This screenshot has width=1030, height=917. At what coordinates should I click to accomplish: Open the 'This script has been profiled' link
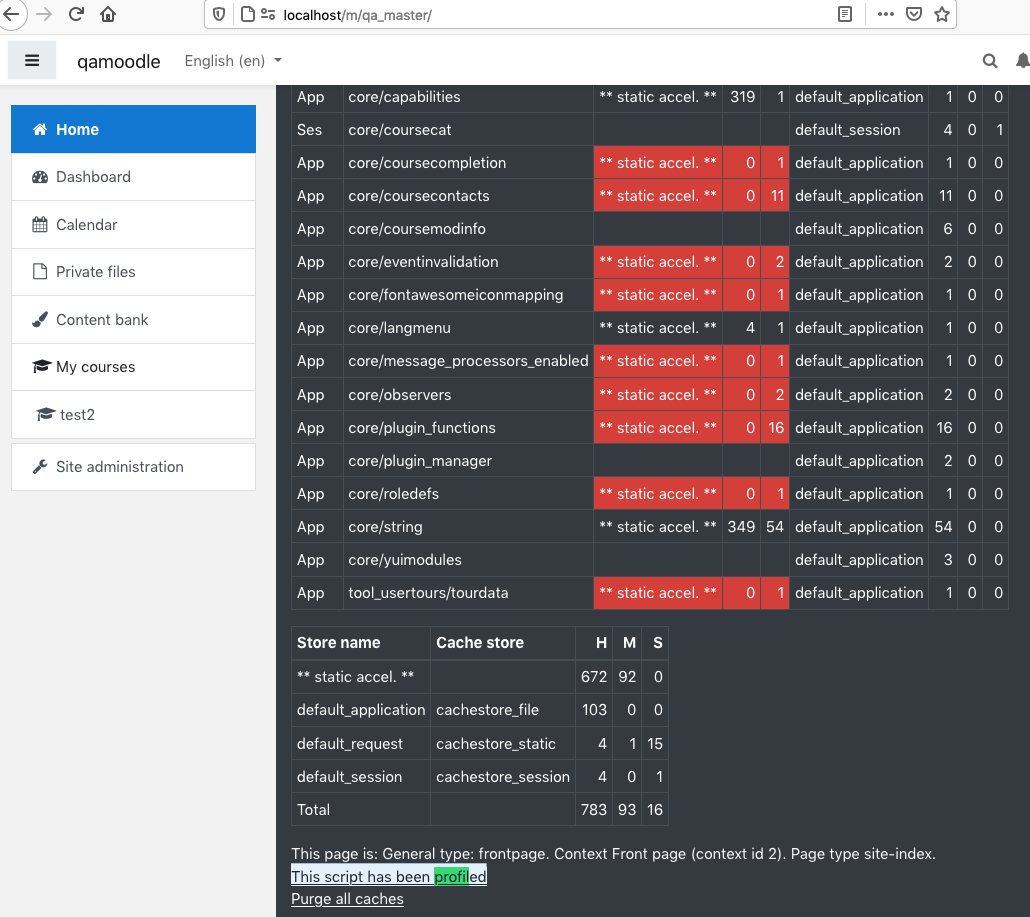click(x=389, y=876)
